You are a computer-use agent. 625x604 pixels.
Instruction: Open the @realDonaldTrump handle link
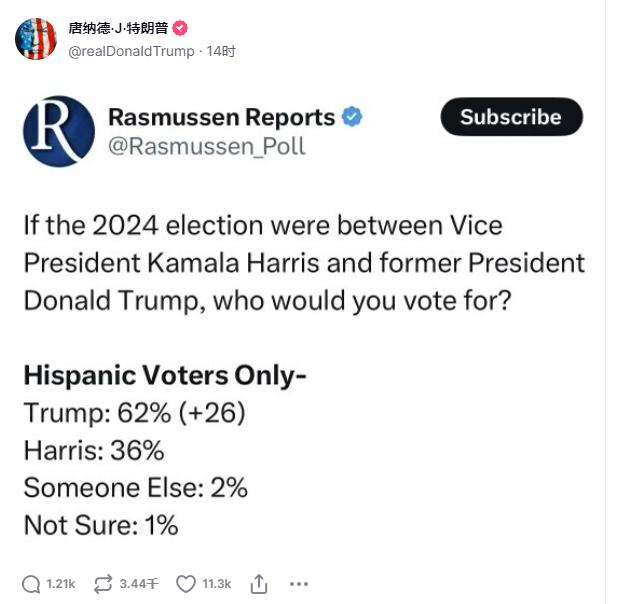[x=132, y=51]
